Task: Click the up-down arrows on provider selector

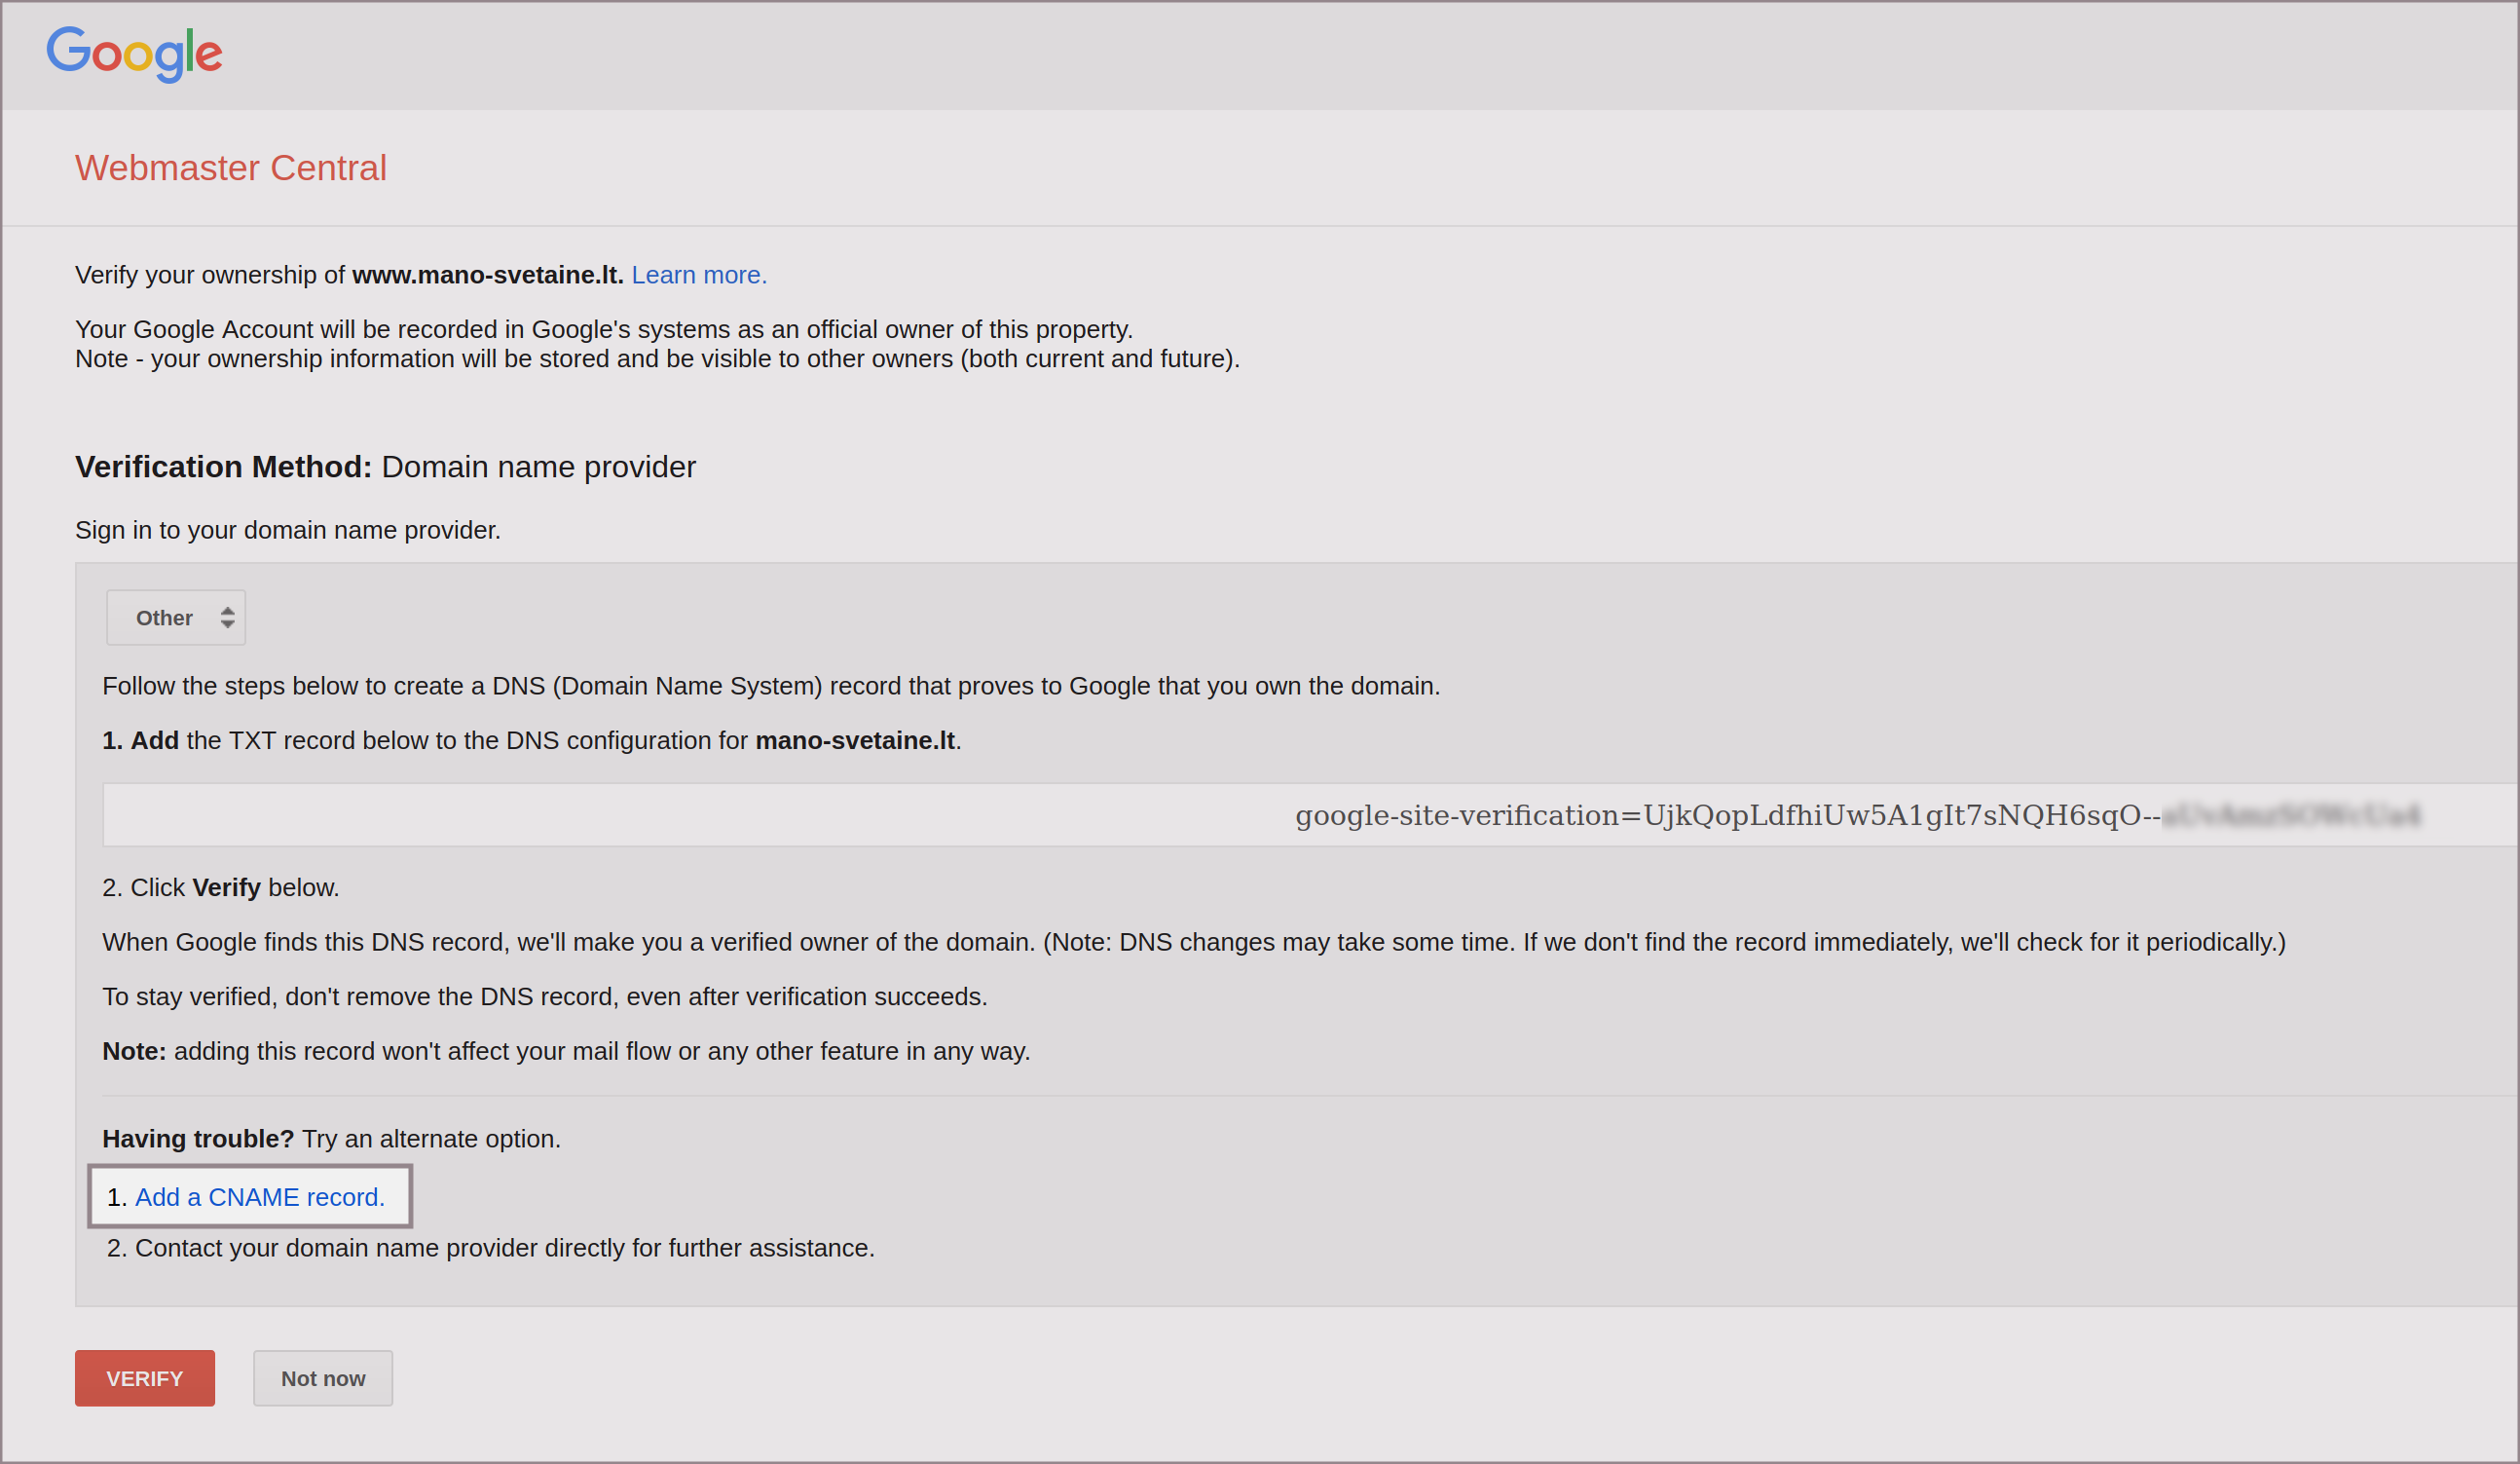Action: point(228,618)
